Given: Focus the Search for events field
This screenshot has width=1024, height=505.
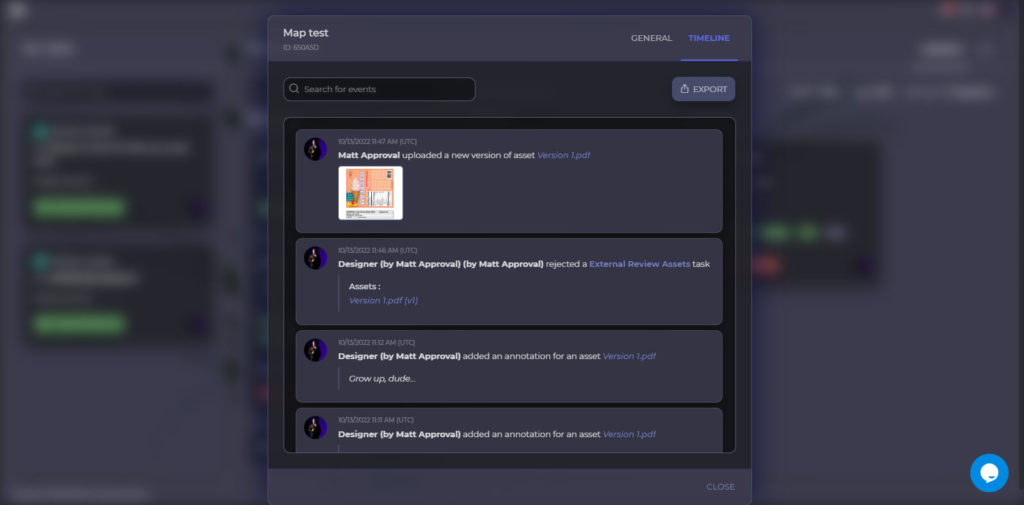Looking at the screenshot, I should click(379, 89).
